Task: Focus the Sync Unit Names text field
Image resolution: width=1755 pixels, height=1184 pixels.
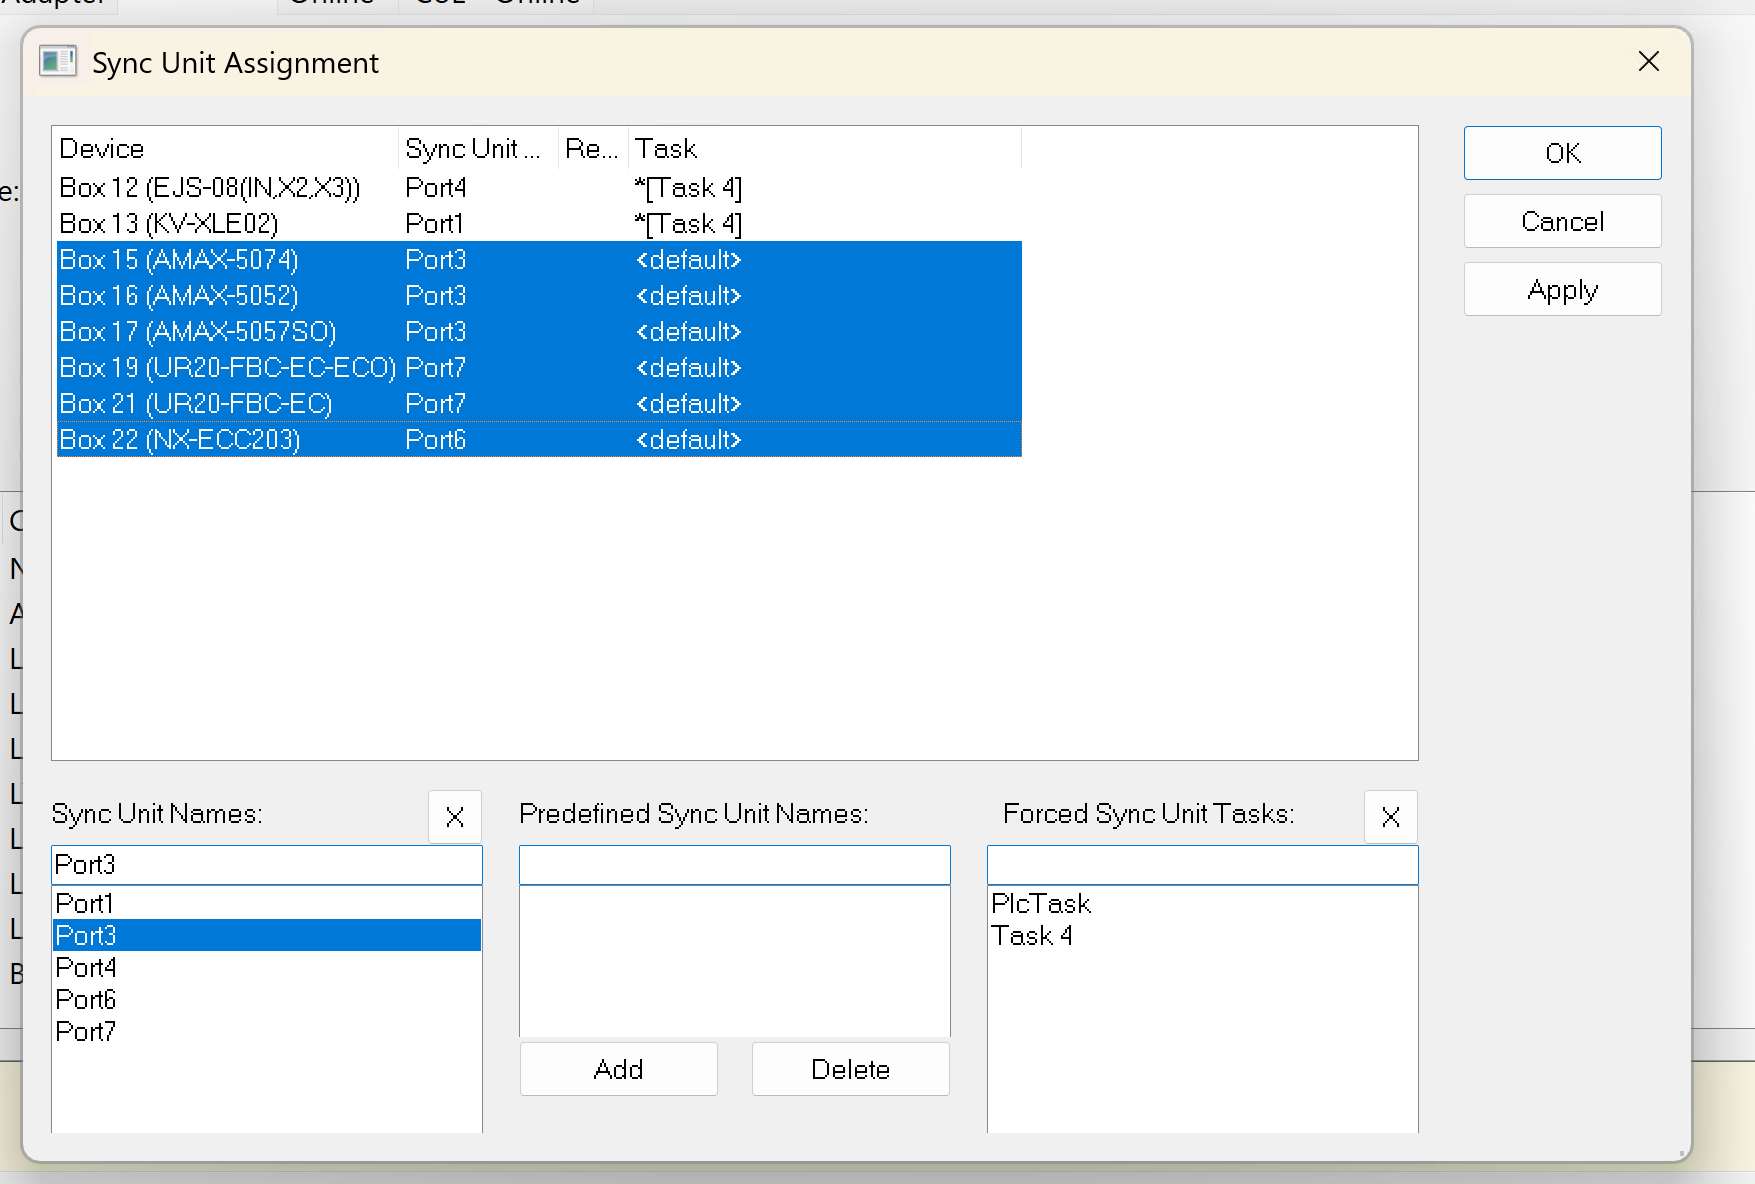Action: click(x=266, y=865)
